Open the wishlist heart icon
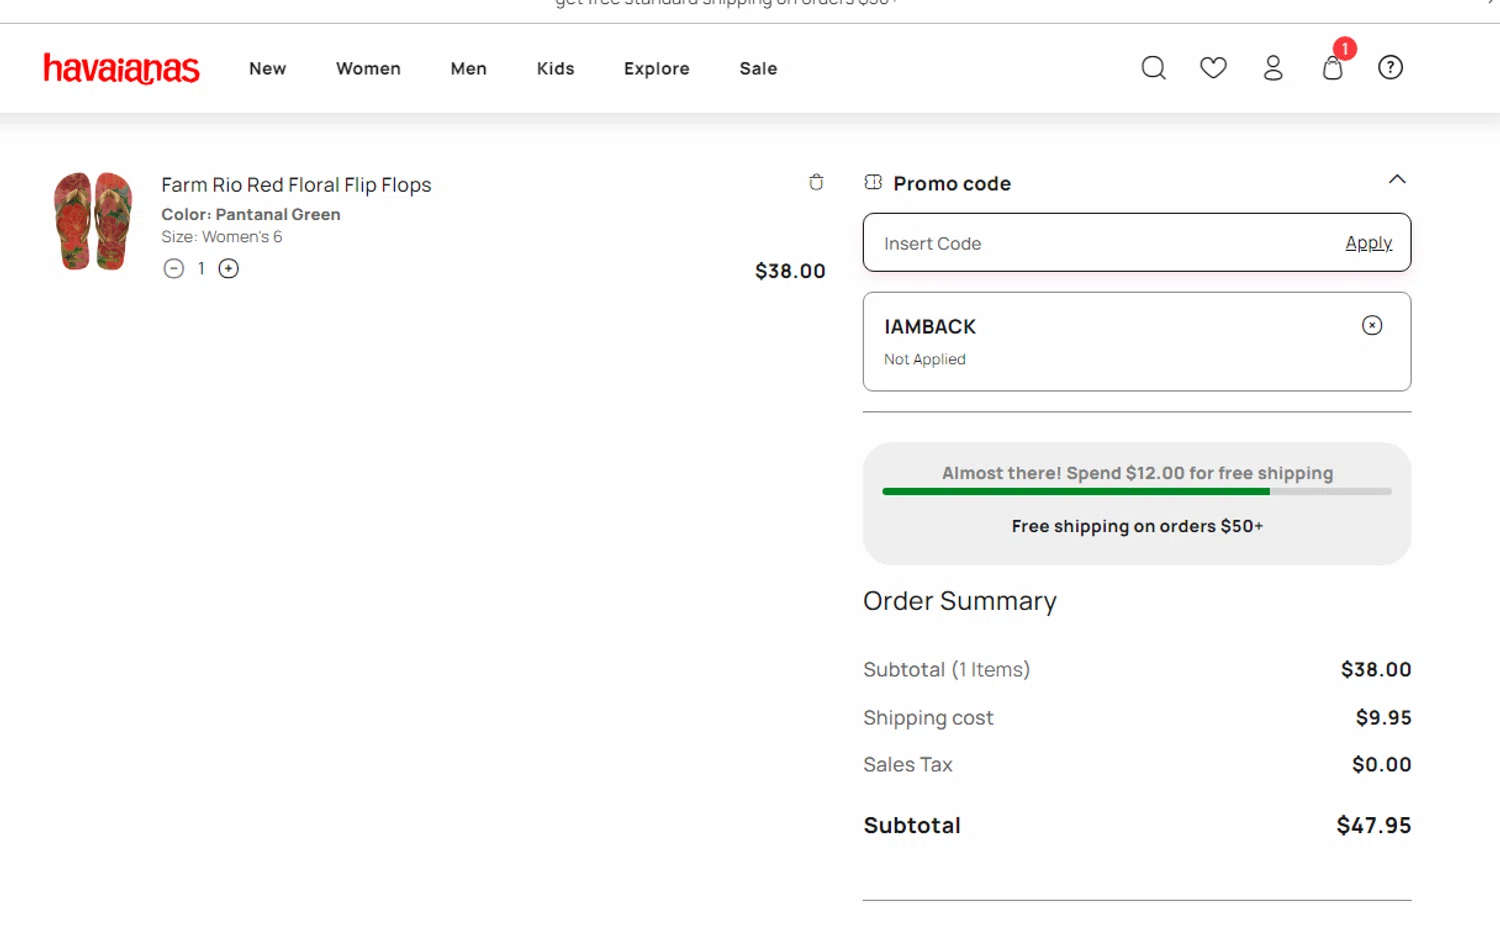The width and height of the screenshot is (1500, 930). (x=1213, y=68)
